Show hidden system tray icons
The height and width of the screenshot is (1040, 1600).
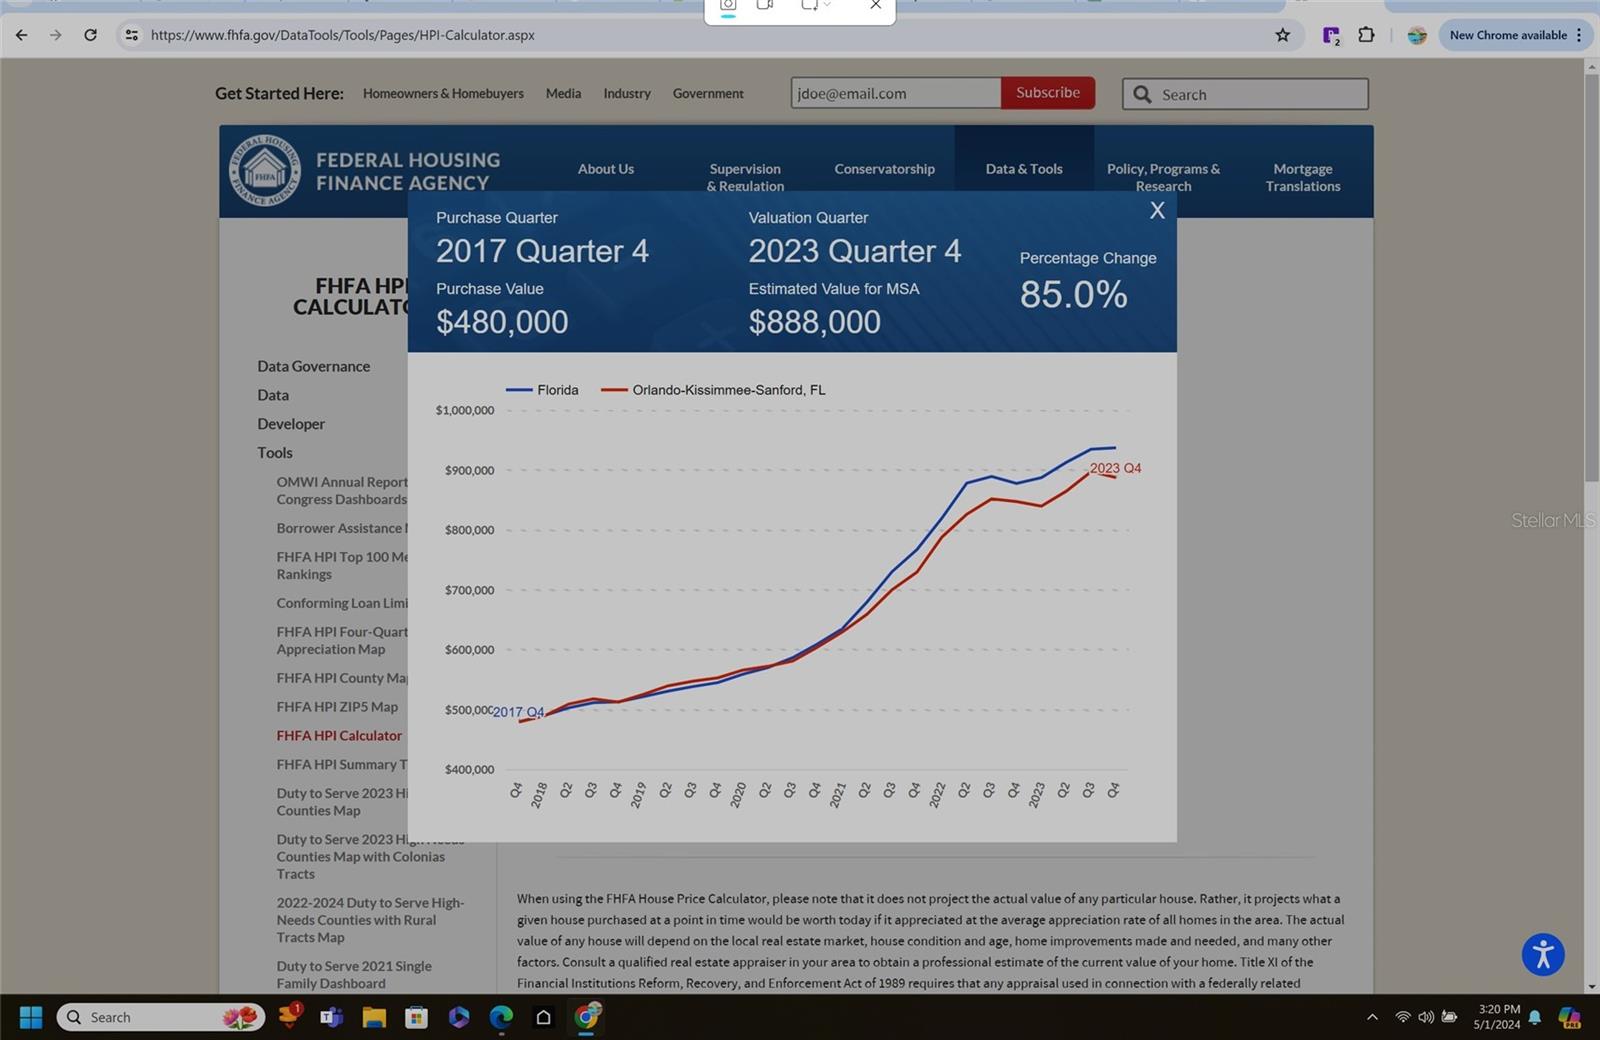pyautogui.click(x=1372, y=1017)
